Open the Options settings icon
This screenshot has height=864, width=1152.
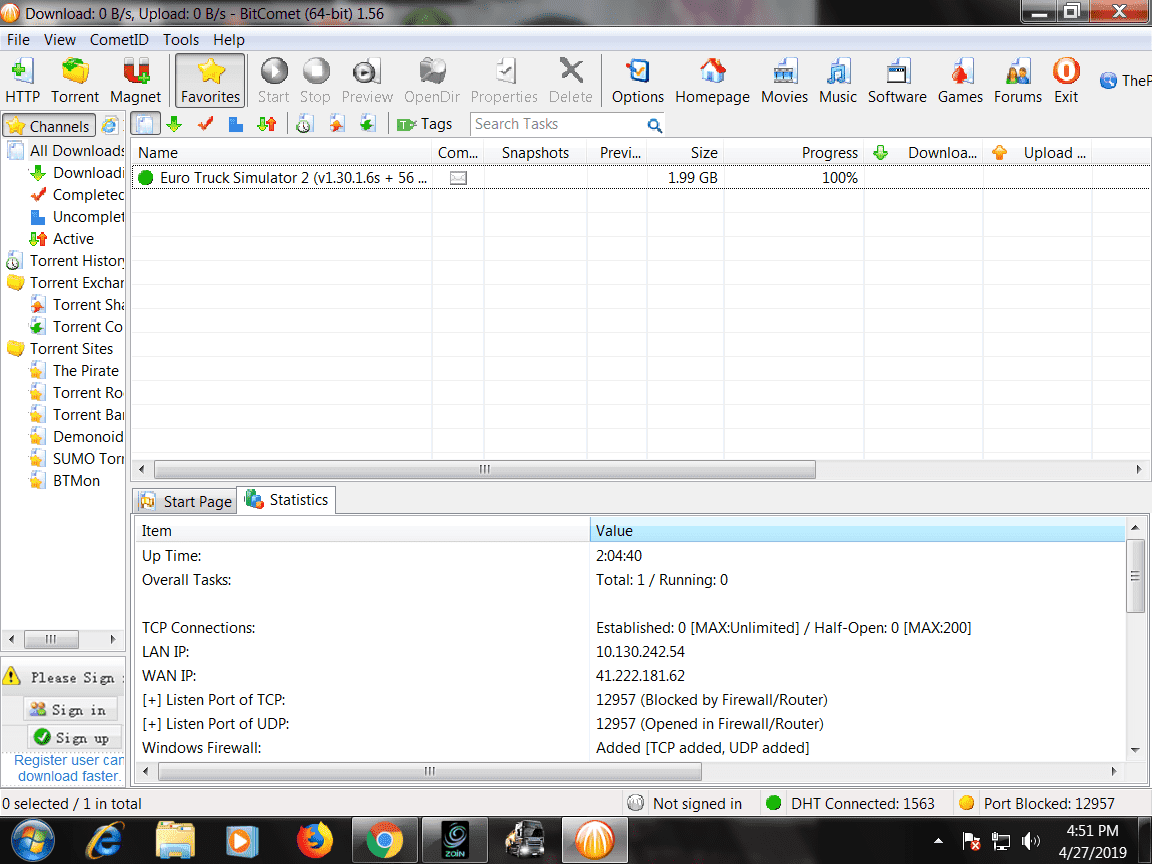[x=638, y=80]
